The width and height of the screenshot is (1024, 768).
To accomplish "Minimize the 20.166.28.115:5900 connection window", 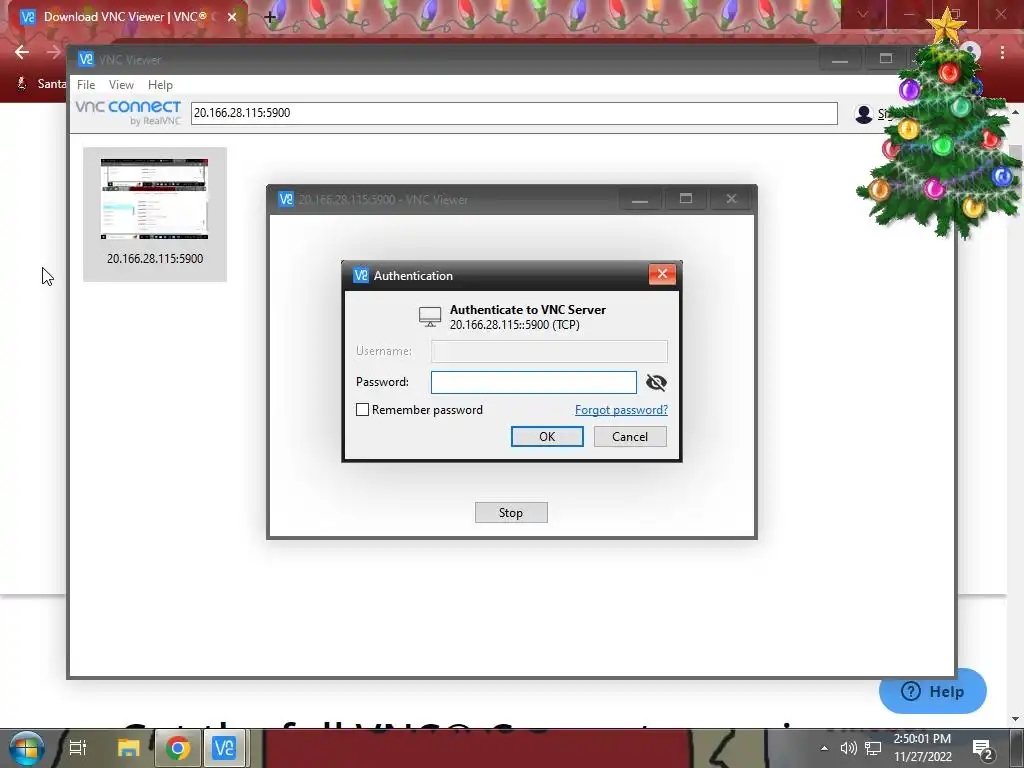I will [640, 199].
